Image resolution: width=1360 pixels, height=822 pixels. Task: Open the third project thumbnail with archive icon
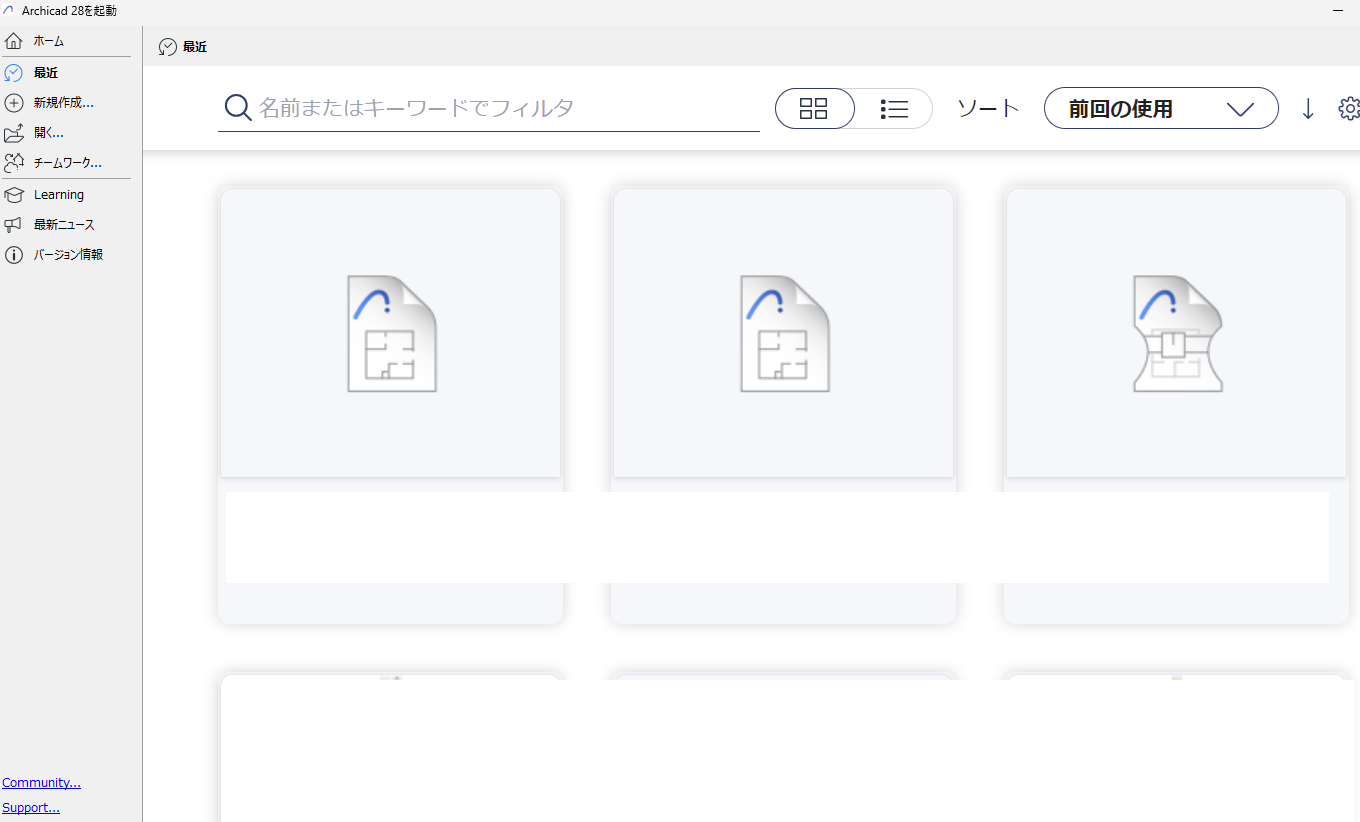click(1176, 333)
